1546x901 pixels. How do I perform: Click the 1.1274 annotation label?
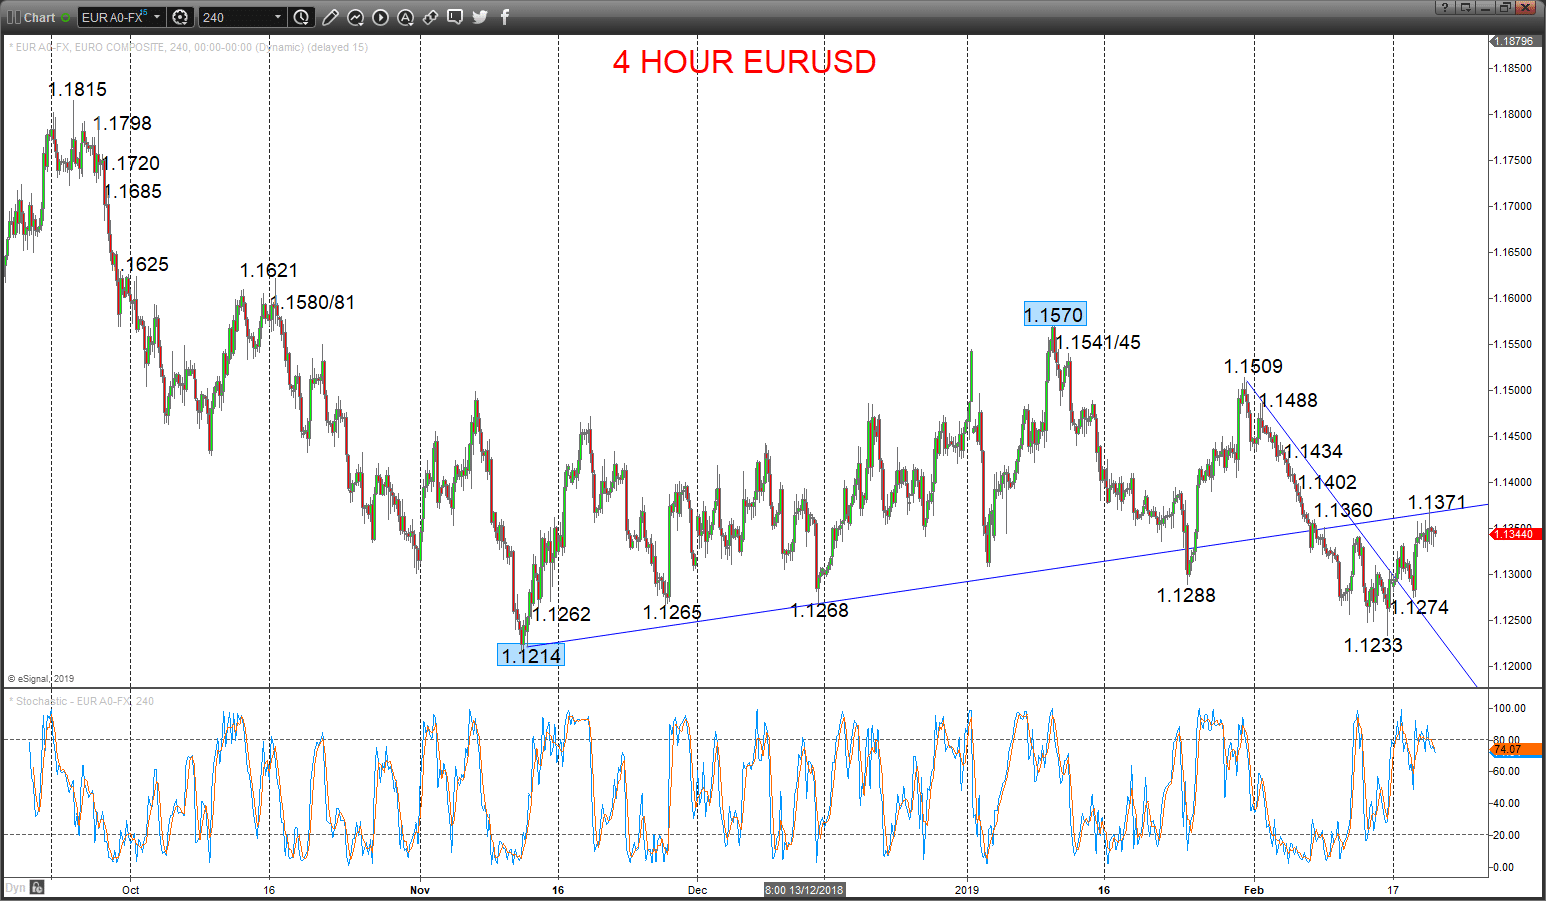pyautogui.click(x=1419, y=607)
